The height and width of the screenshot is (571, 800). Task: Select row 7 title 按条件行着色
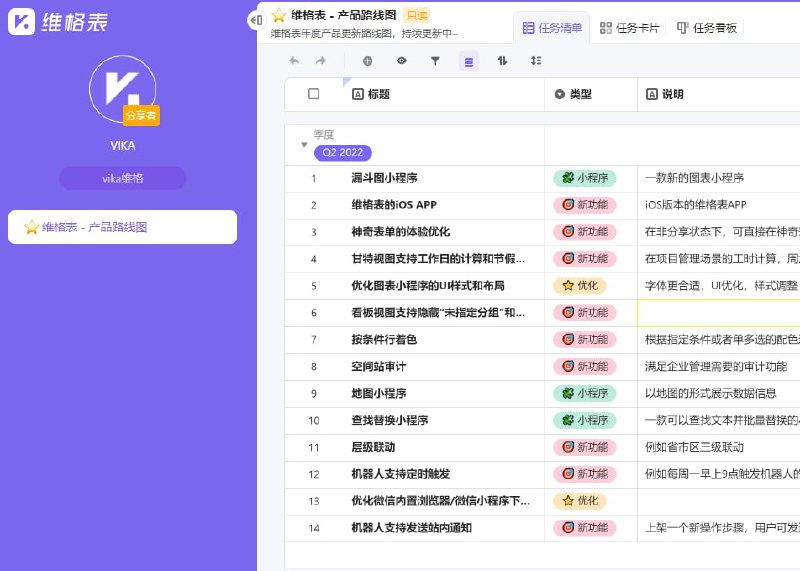384,340
